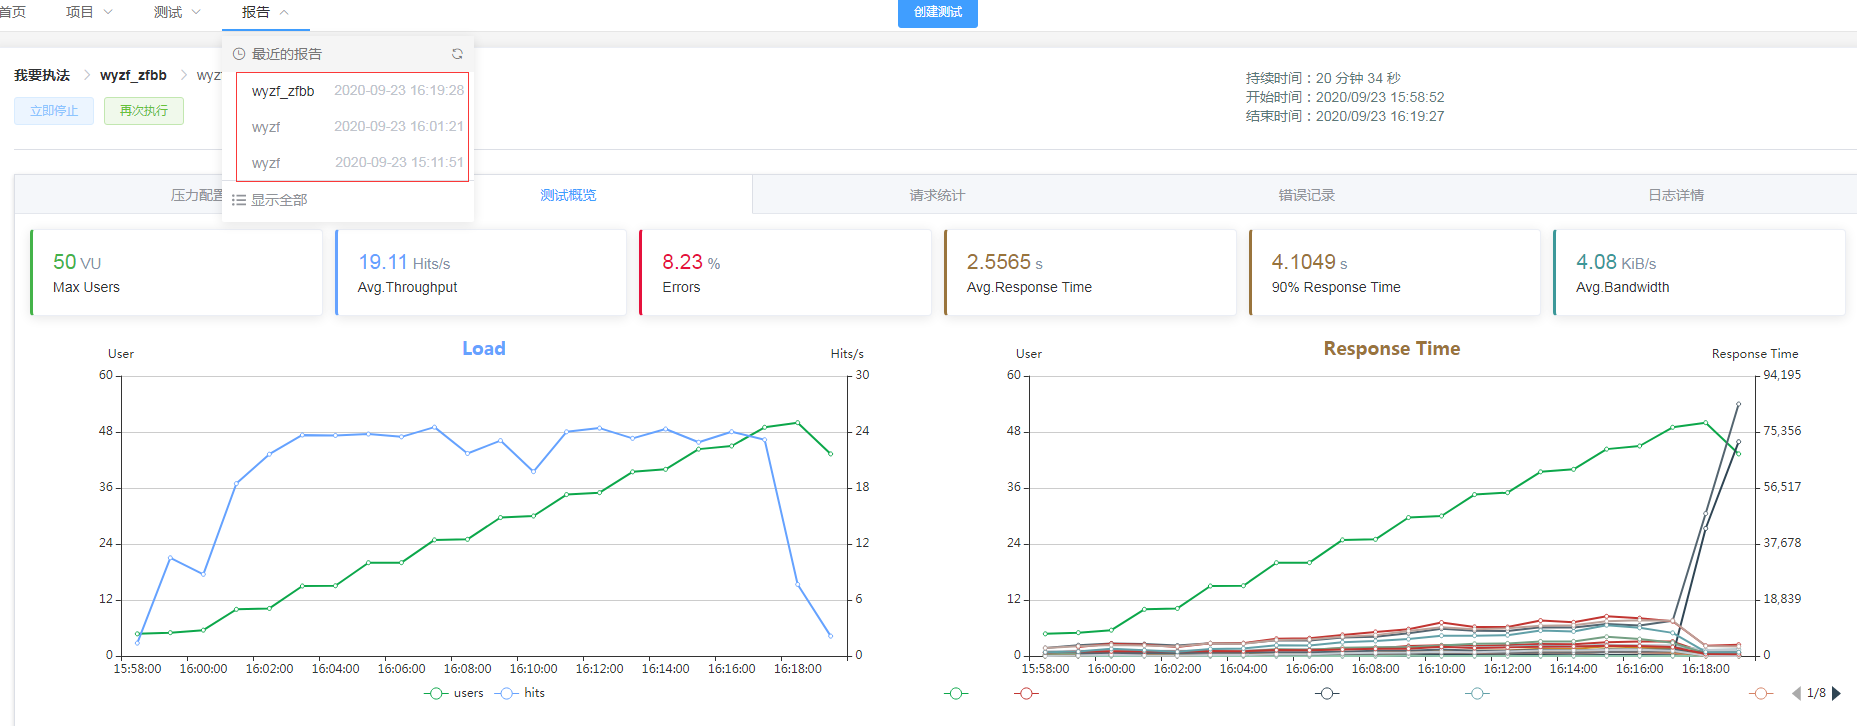1857x726 pixels.
Task: Toggle the users series in Load legend
Action: coord(454,693)
